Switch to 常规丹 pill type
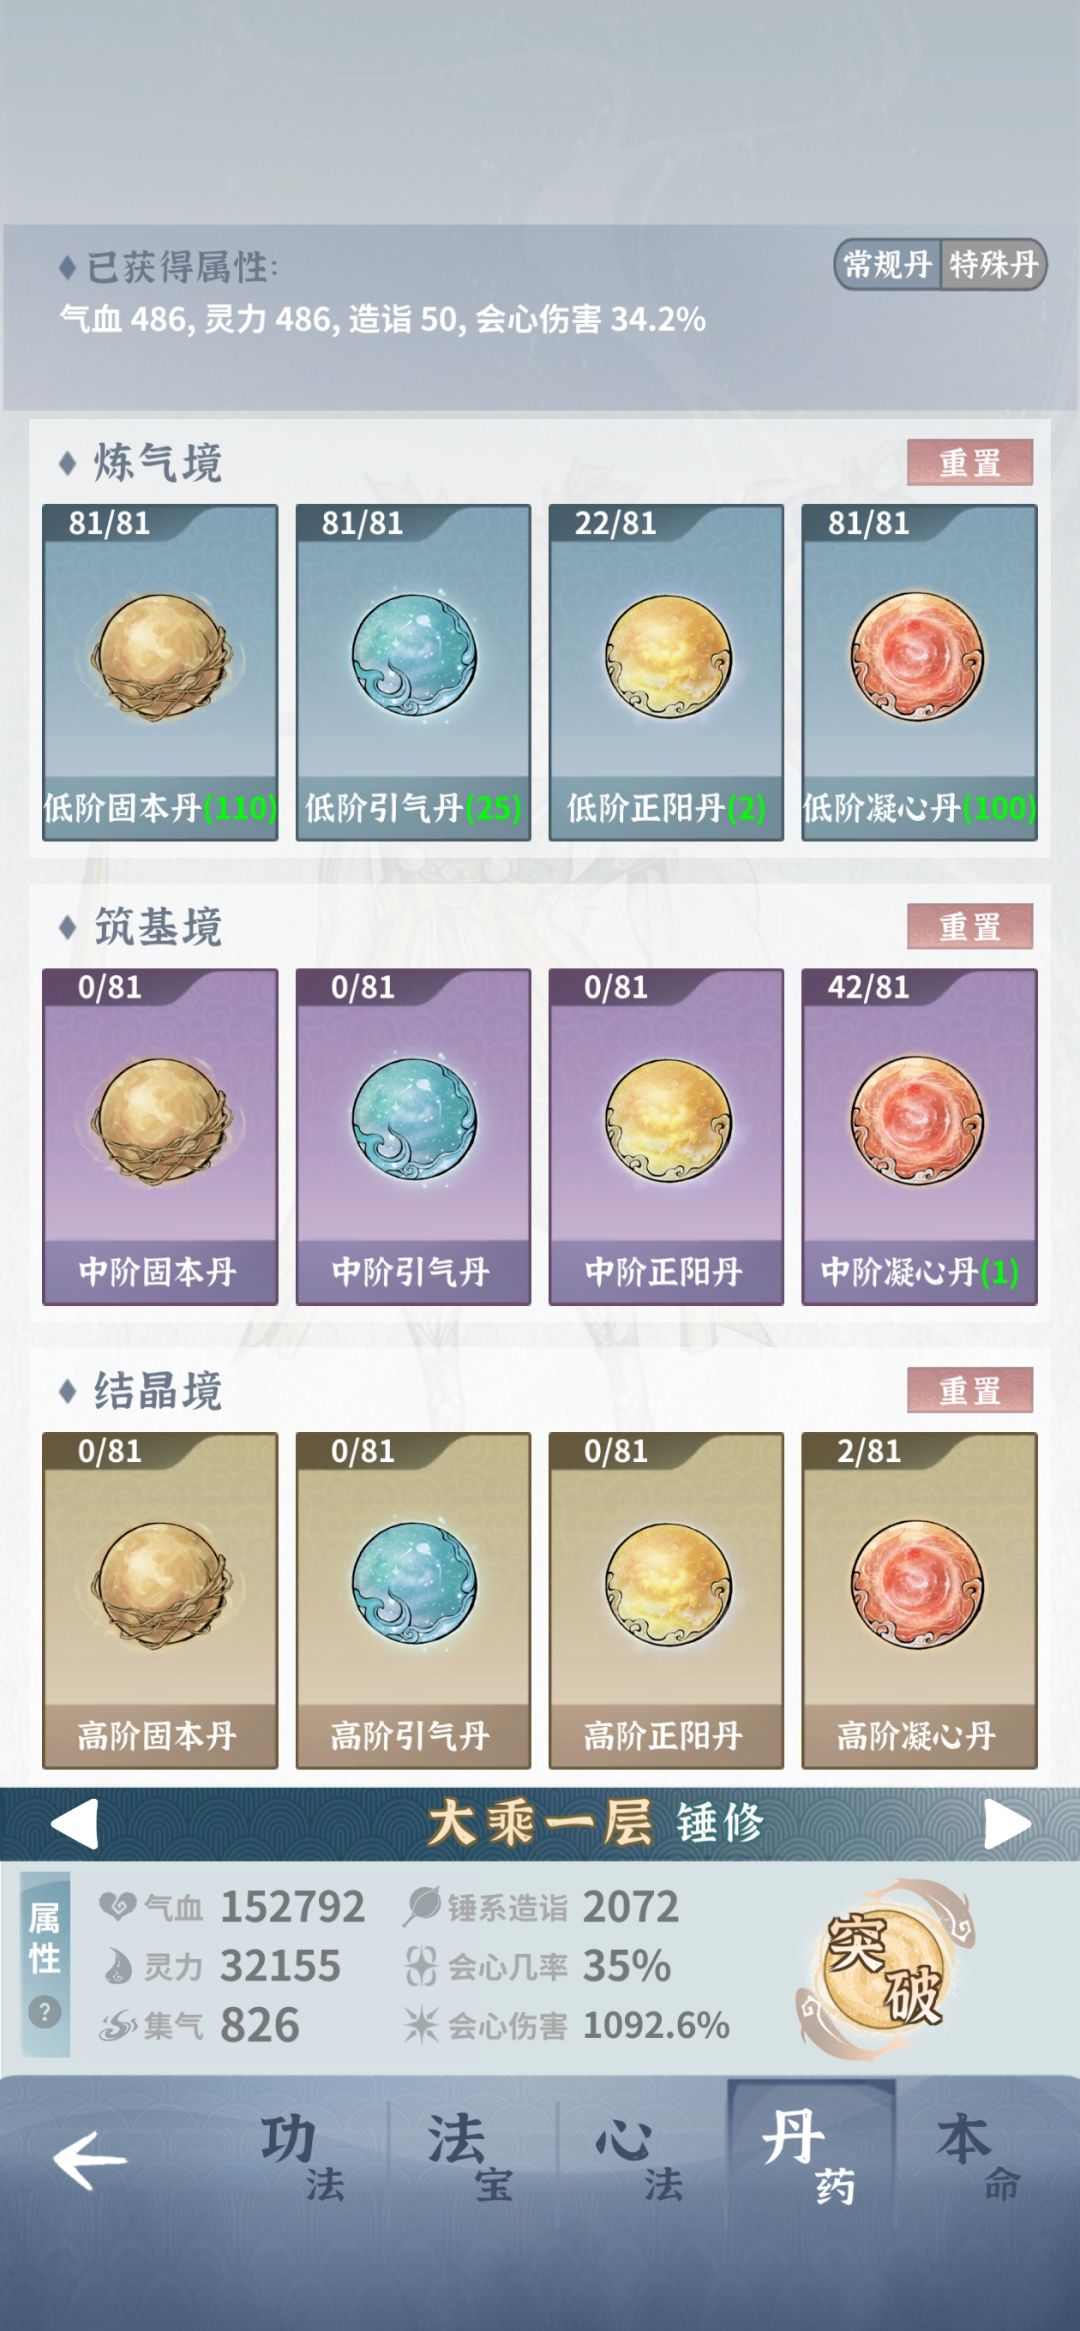1080x2331 pixels. click(888, 264)
